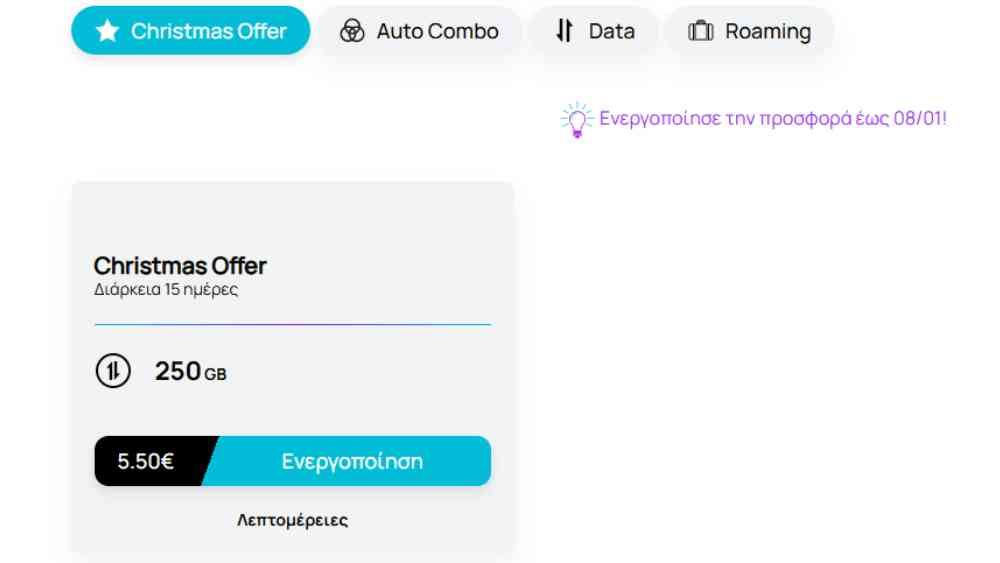The height and width of the screenshot is (563, 1000).
Task: Click the 5.50€ price label
Action: (145, 461)
